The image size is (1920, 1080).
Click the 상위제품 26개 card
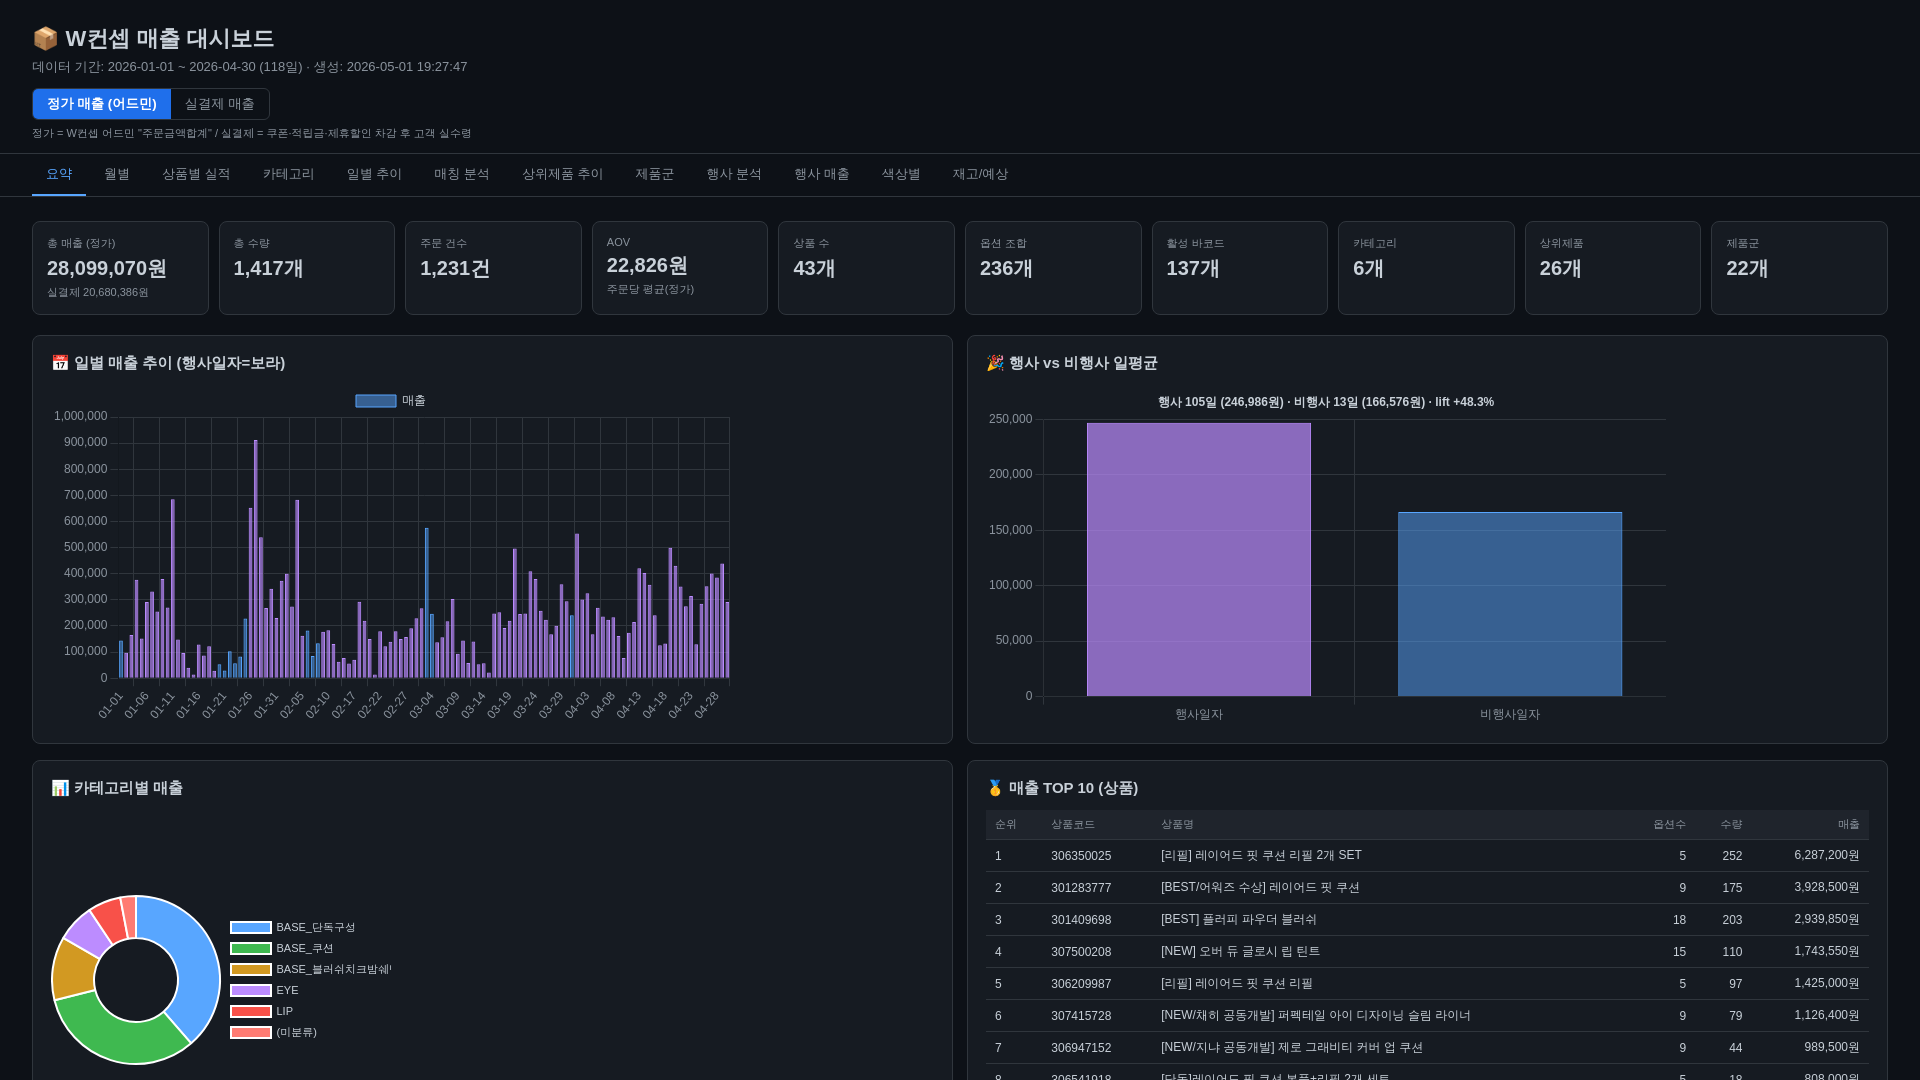tap(1613, 268)
